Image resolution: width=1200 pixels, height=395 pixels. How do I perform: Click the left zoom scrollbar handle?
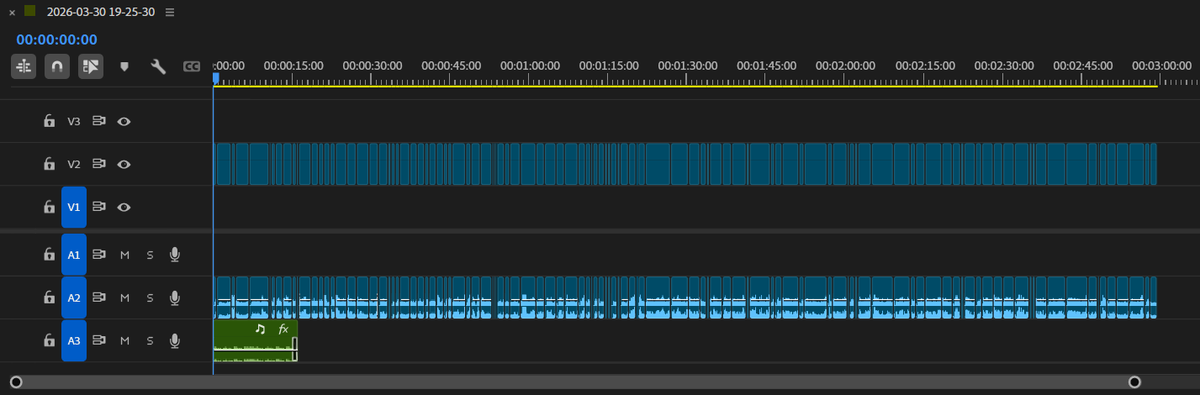coord(15,381)
